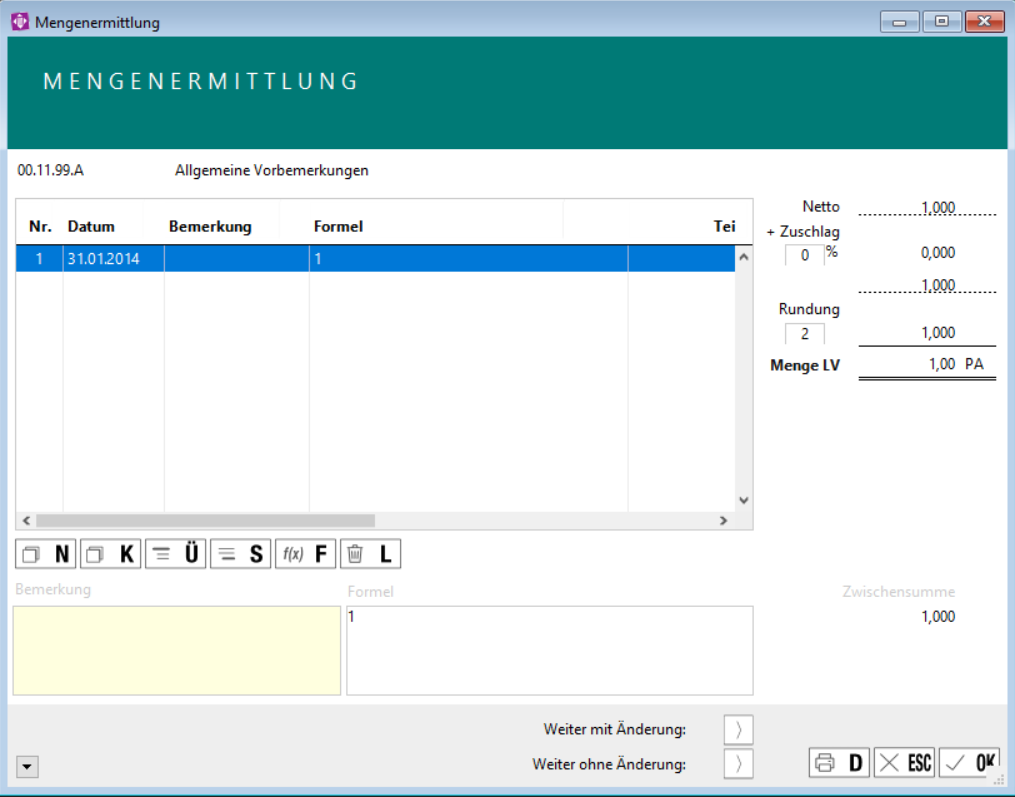Click the Formel cell with value 1
1015x797 pixels.
469,259
